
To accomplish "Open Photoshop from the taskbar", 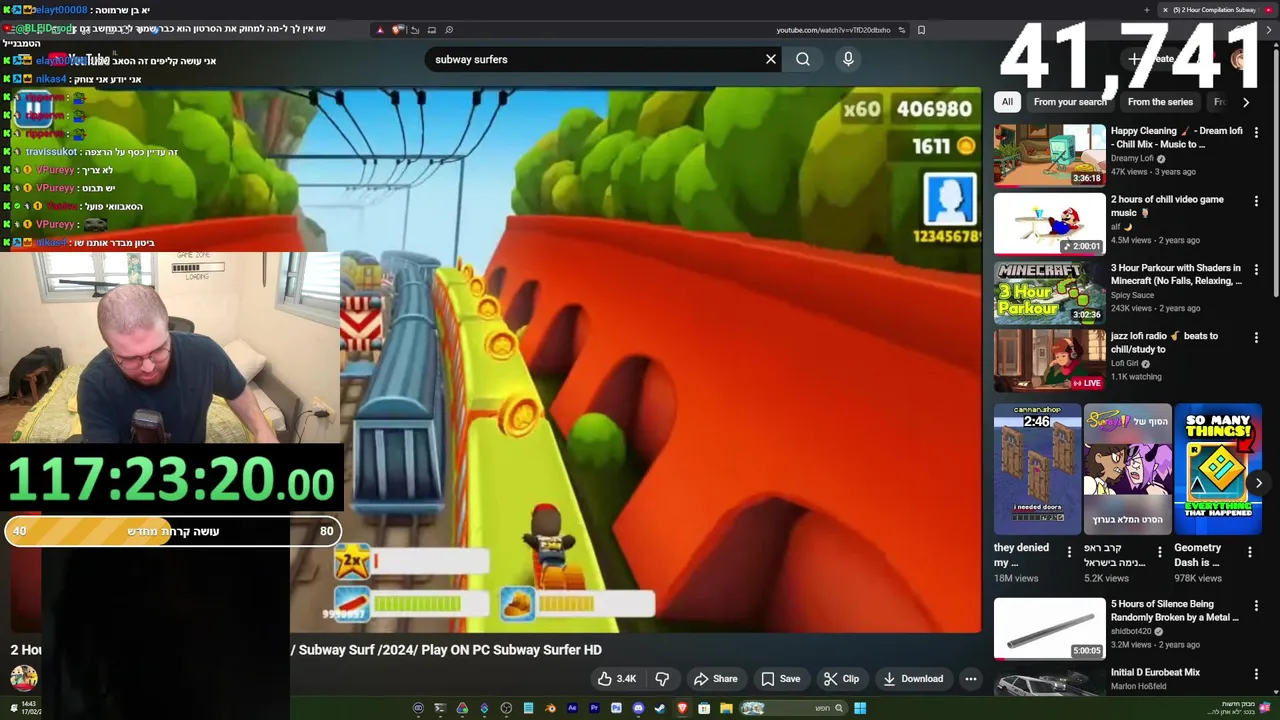I will (616, 708).
